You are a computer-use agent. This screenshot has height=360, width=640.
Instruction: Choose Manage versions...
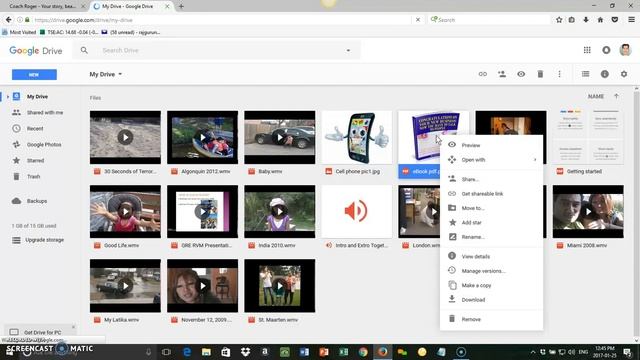coord(491,271)
